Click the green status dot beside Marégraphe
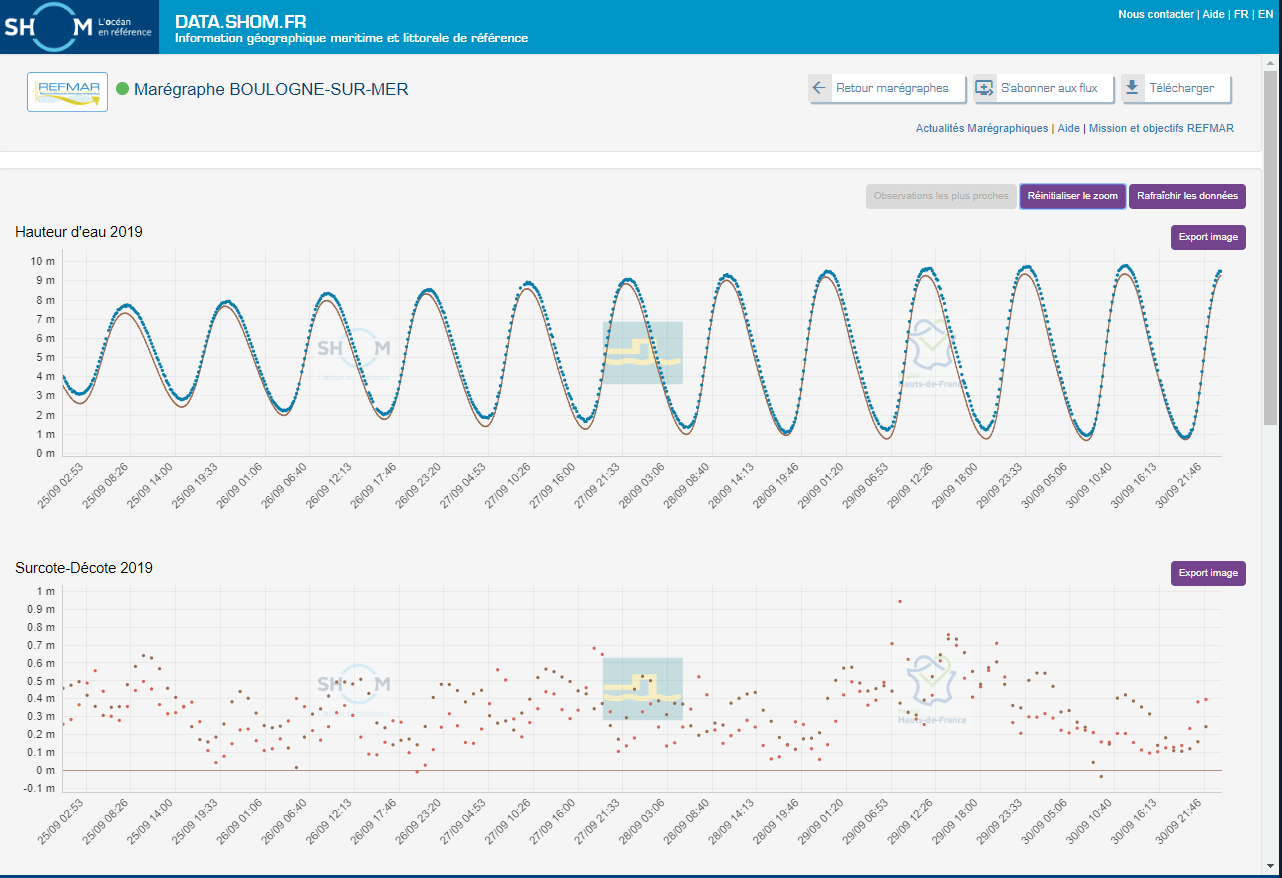The image size is (1282, 878). [123, 89]
